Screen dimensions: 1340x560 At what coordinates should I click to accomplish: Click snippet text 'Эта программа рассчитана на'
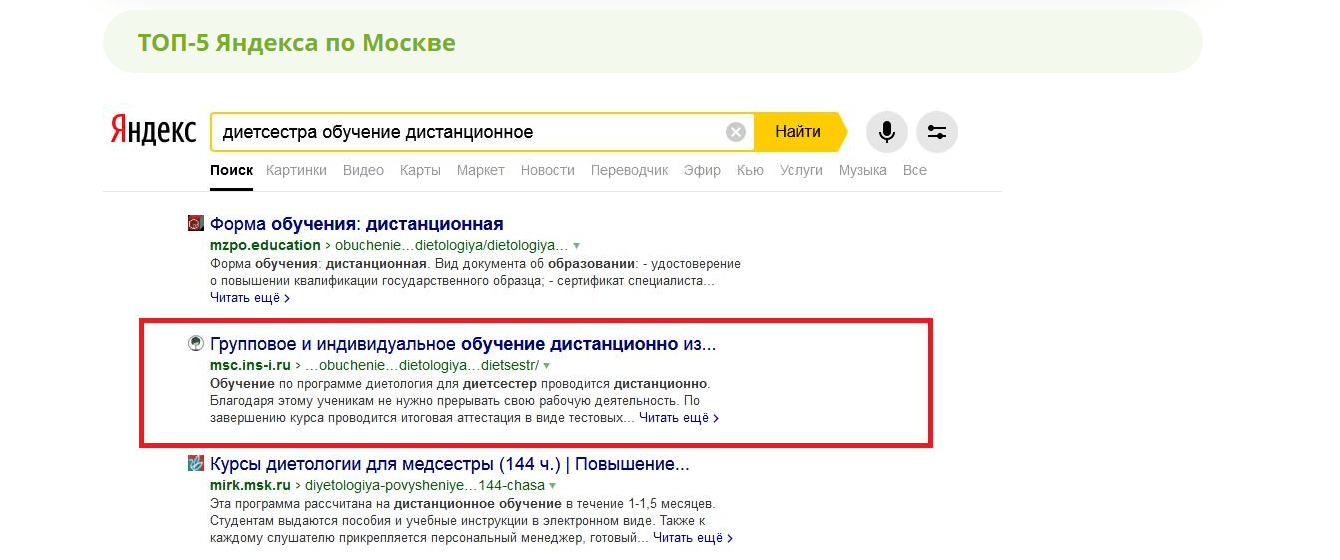pos(300,504)
